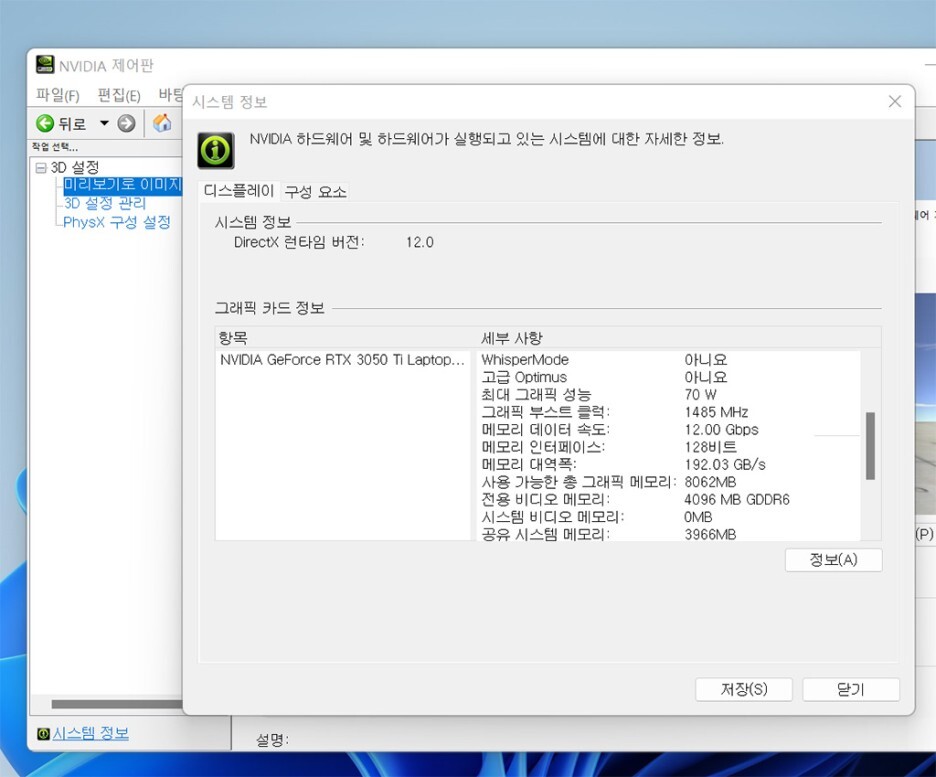This screenshot has height=777, width=936.
Task: Open the 파일(F) menu
Action: (x=57, y=95)
